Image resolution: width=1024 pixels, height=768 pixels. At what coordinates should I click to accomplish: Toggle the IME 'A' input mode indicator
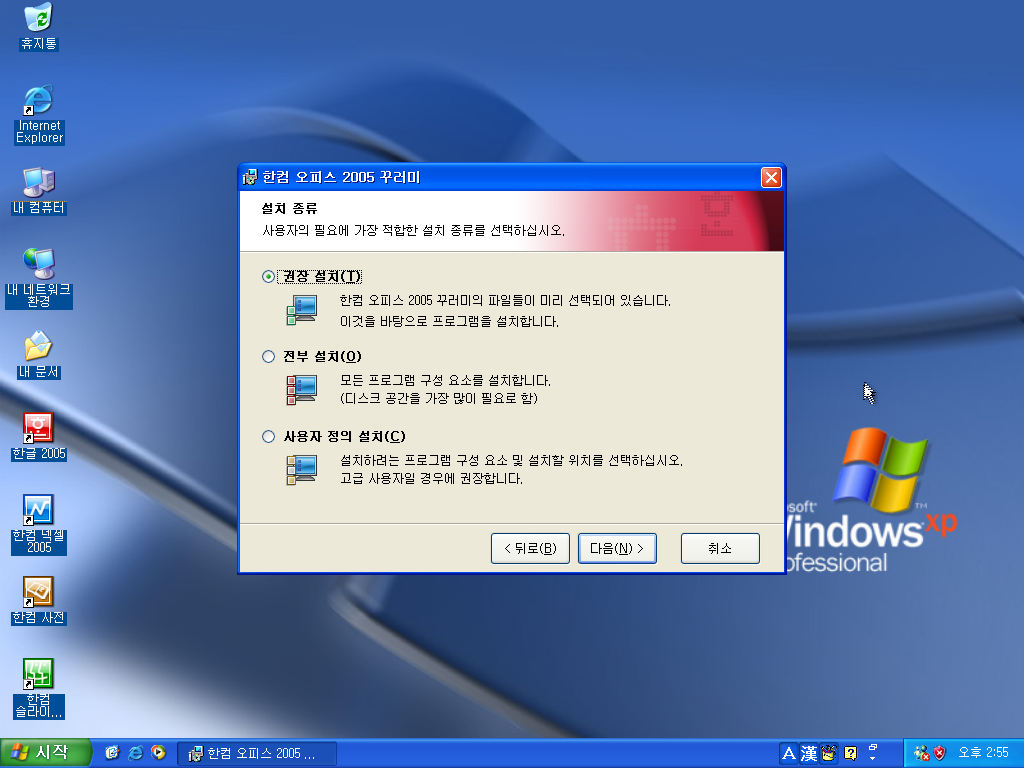point(789,754)
